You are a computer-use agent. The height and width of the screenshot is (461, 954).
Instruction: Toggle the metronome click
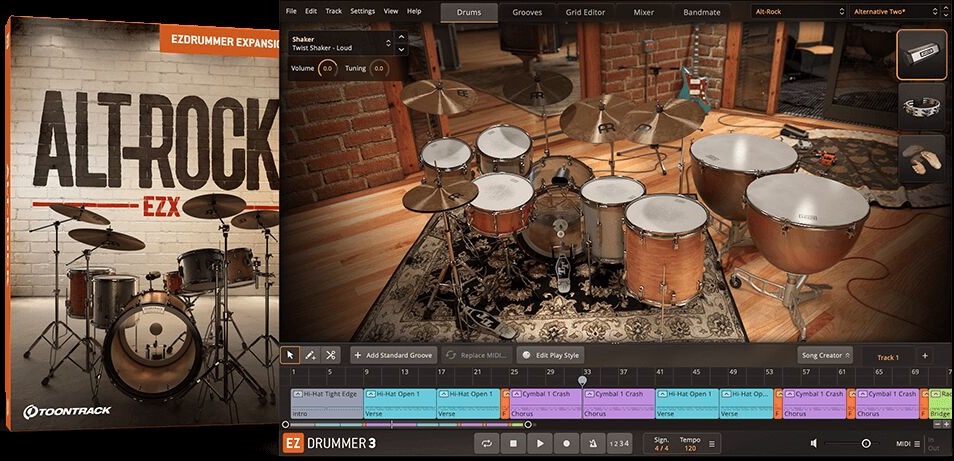pos(594,443)
